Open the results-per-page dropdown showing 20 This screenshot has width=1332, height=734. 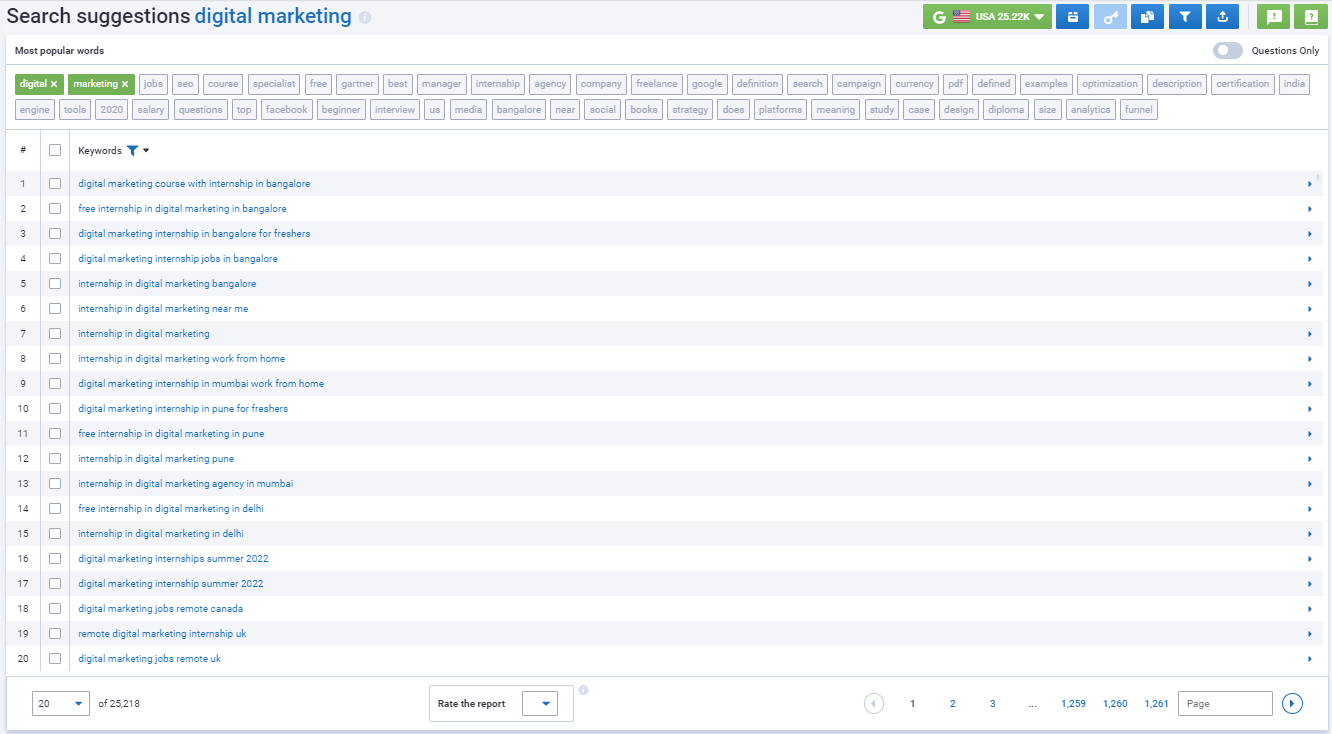click(x=60, y=703)
